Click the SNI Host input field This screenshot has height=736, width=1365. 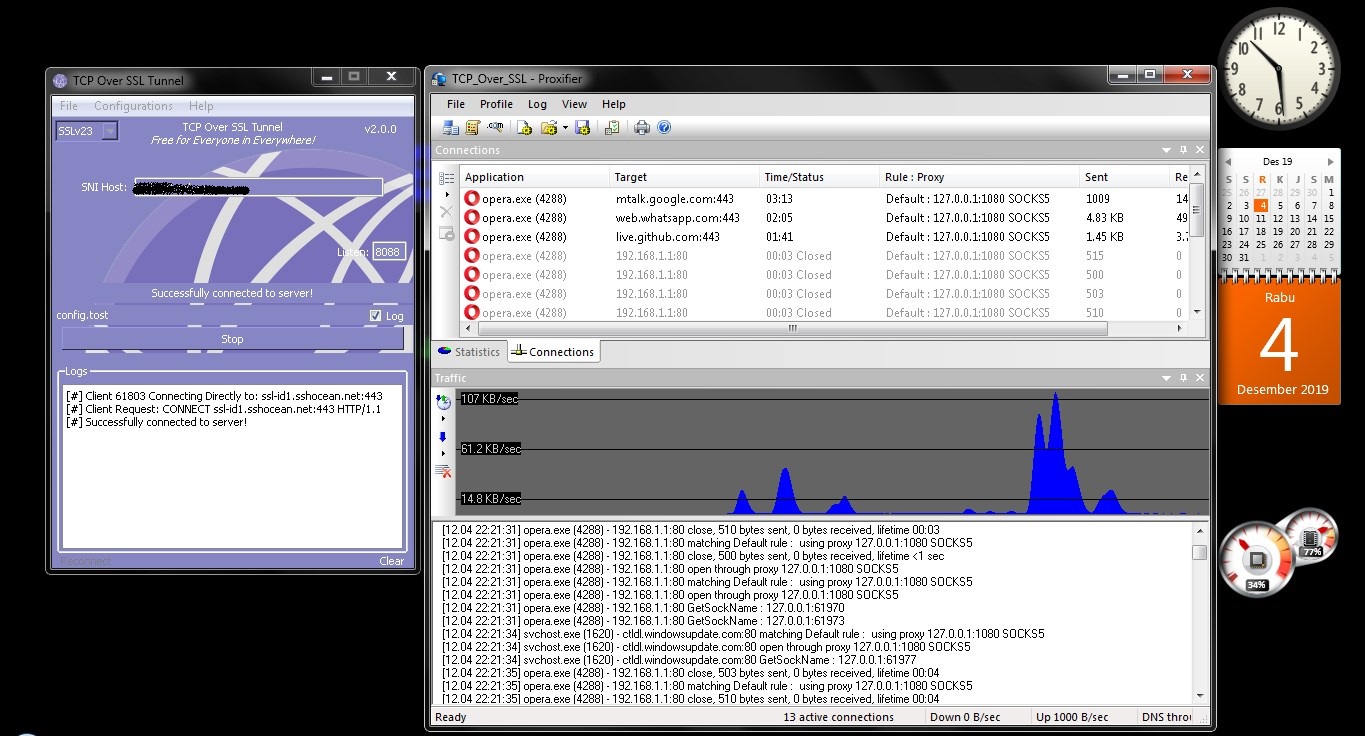[257, 187]
